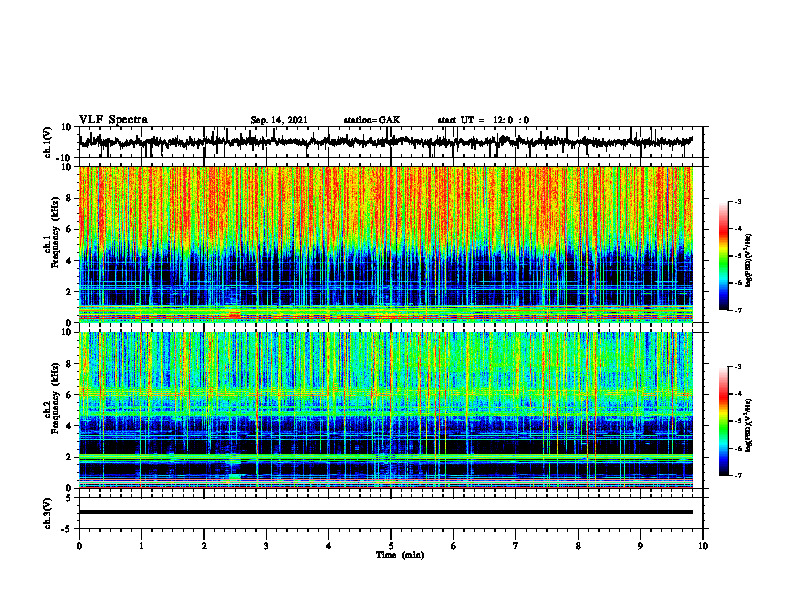
Task: Select the "Sep. 14, 2021" date text
Action: click(279, 120)
